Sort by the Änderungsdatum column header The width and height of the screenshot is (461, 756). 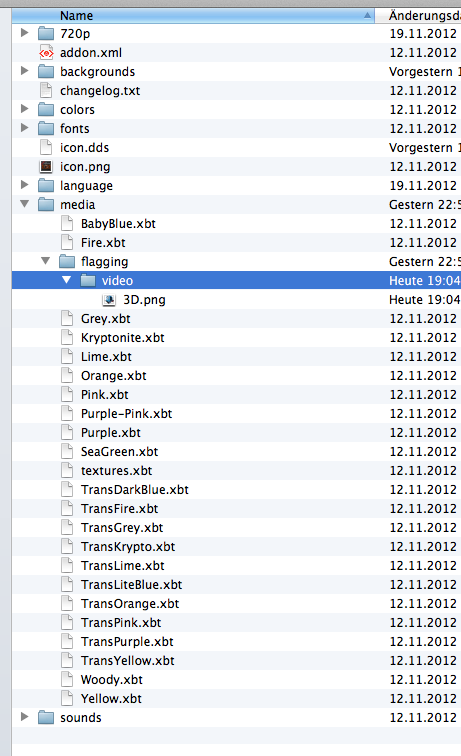(419, 15)
